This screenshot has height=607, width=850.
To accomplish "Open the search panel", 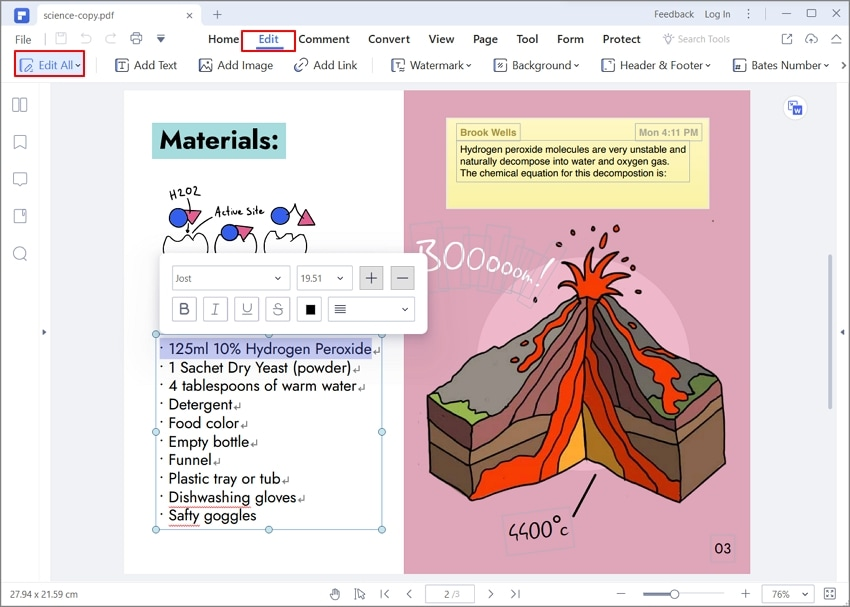I will point(20,254).
